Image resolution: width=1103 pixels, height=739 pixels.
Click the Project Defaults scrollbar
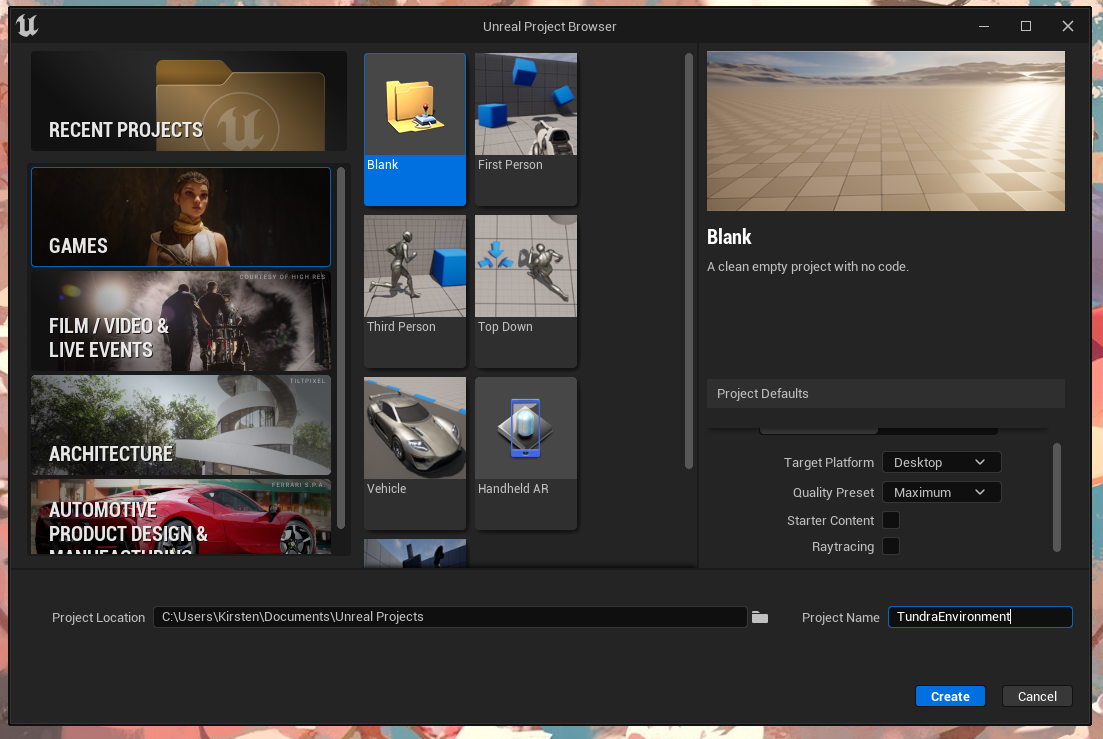click(x=1057, y=497)
